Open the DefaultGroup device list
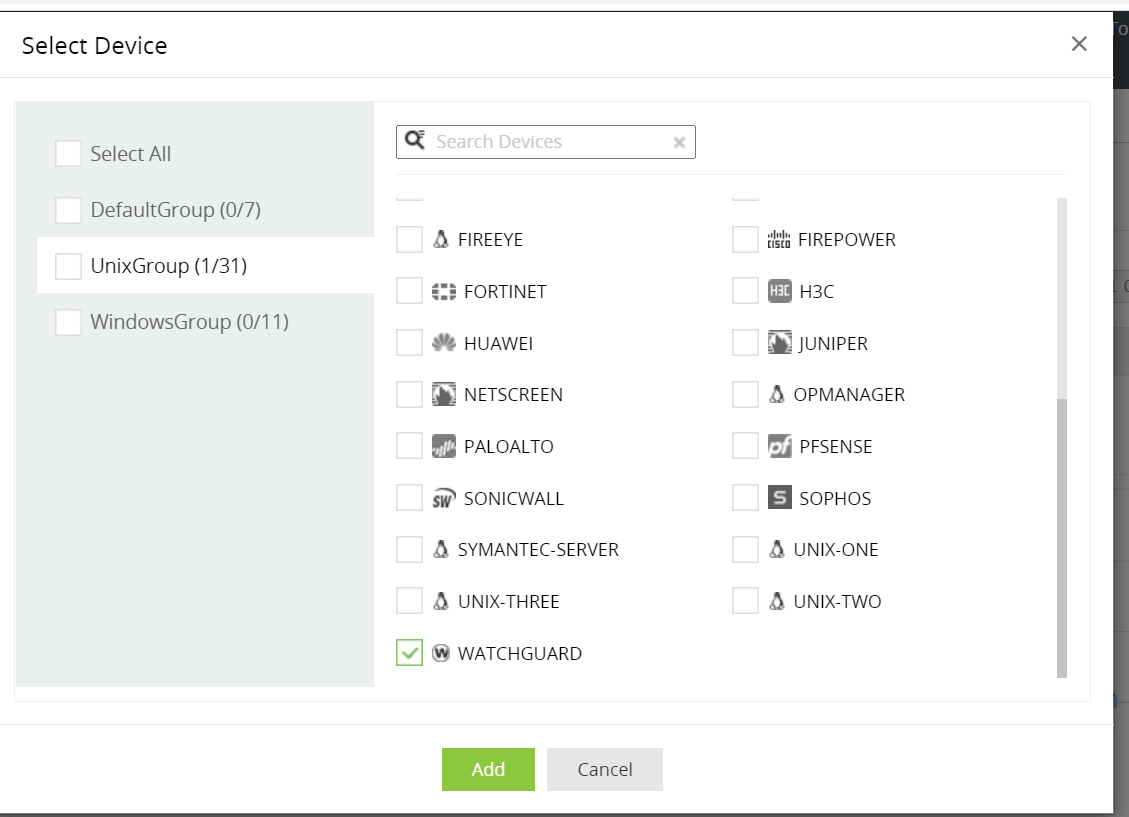This screenshot has height=817, width=1129. coord(175,210)
